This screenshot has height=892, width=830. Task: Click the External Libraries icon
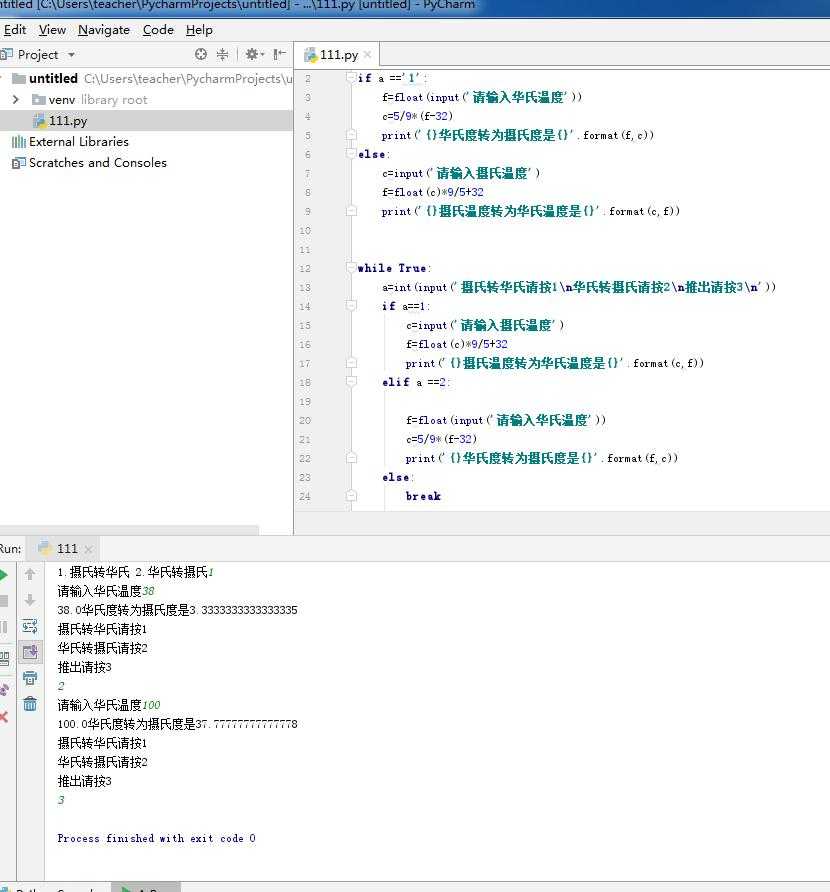[19, 142]
